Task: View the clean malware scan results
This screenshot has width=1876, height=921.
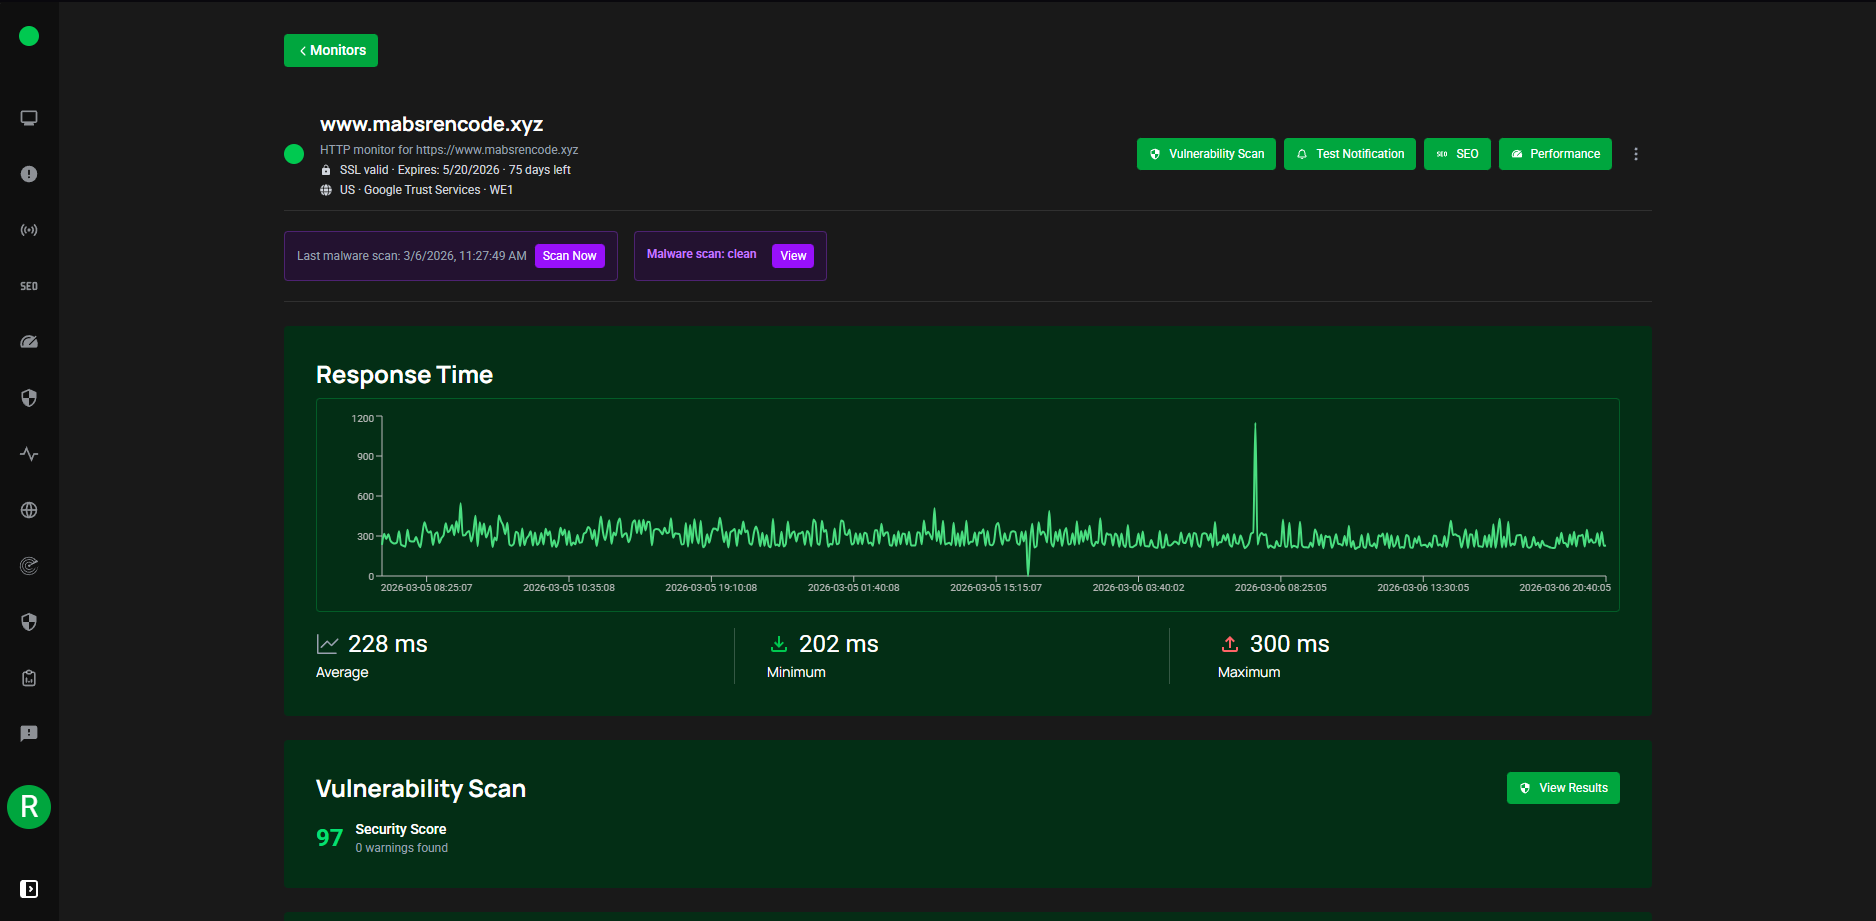Action: pyautogui.click(x=792, y=256)
